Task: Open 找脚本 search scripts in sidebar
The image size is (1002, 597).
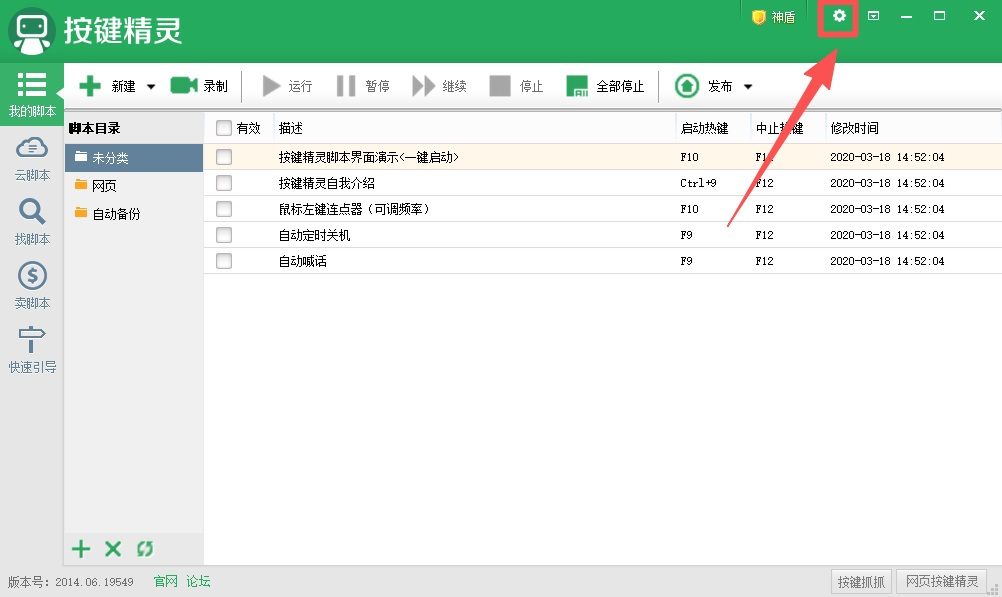Action: (32, 222)
